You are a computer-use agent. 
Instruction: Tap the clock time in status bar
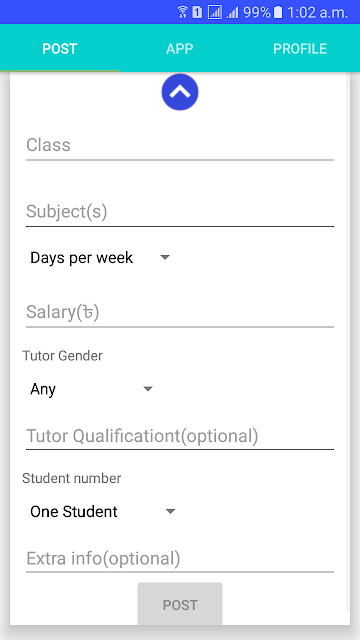coord(317,13)
